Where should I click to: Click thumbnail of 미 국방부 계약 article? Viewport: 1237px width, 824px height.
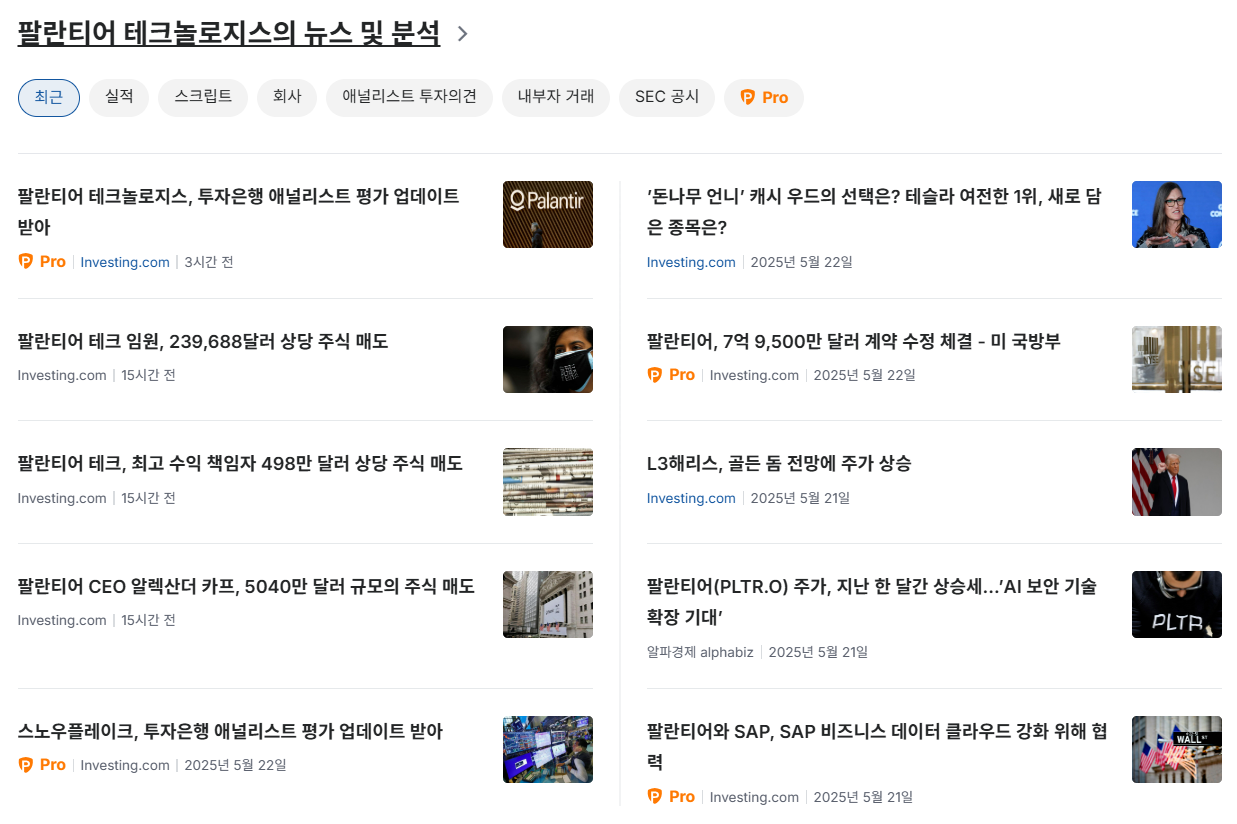point(1177,359)
